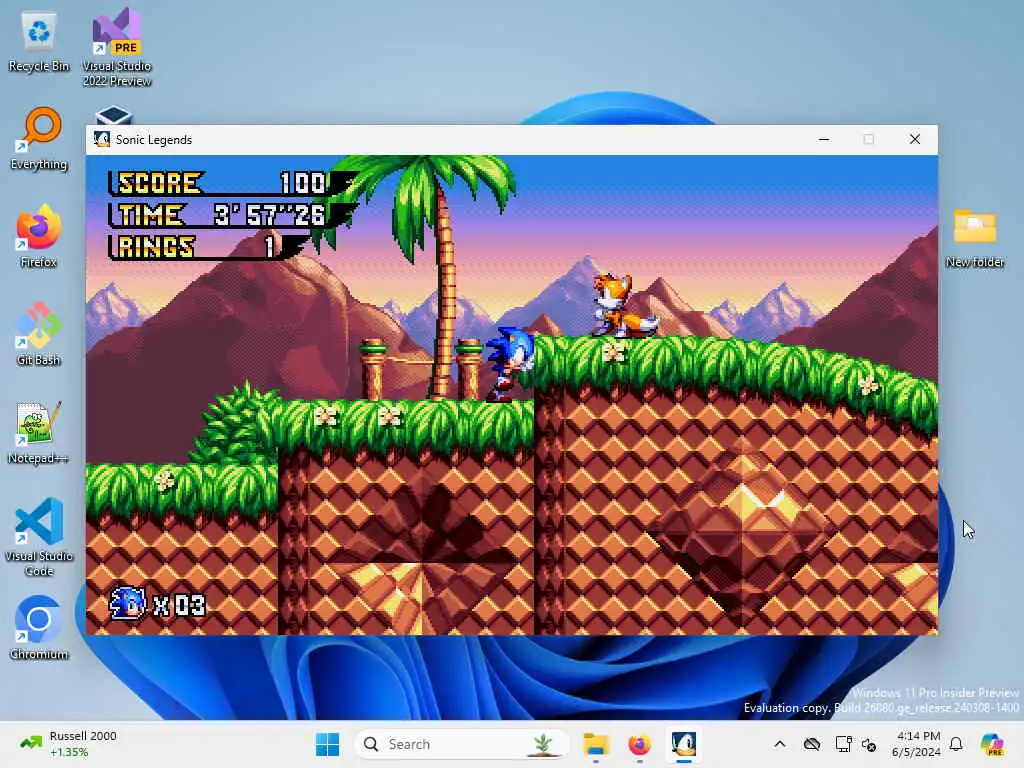Minimize the Sonic Legends window
Image resolution: width=1024 pixels, height=768 pixels.
tap(824, 139)
